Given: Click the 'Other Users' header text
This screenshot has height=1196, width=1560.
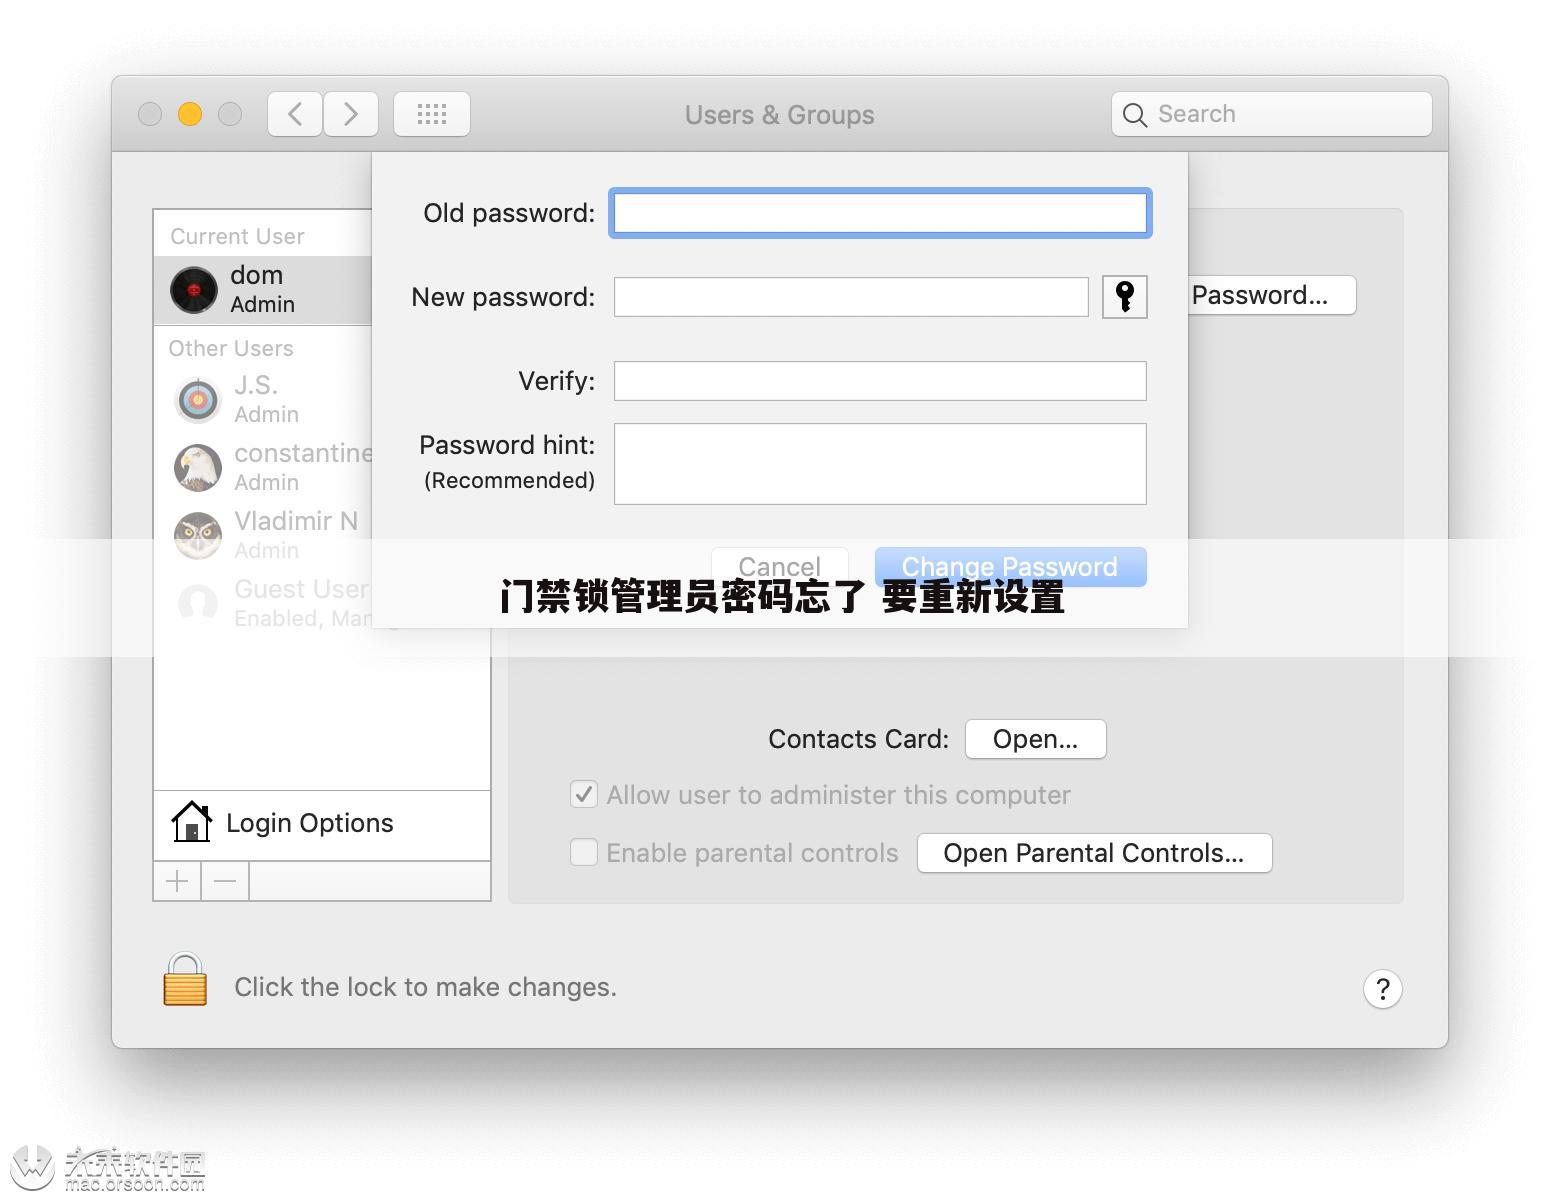Looking at the screenshot, I should (231, 348).
